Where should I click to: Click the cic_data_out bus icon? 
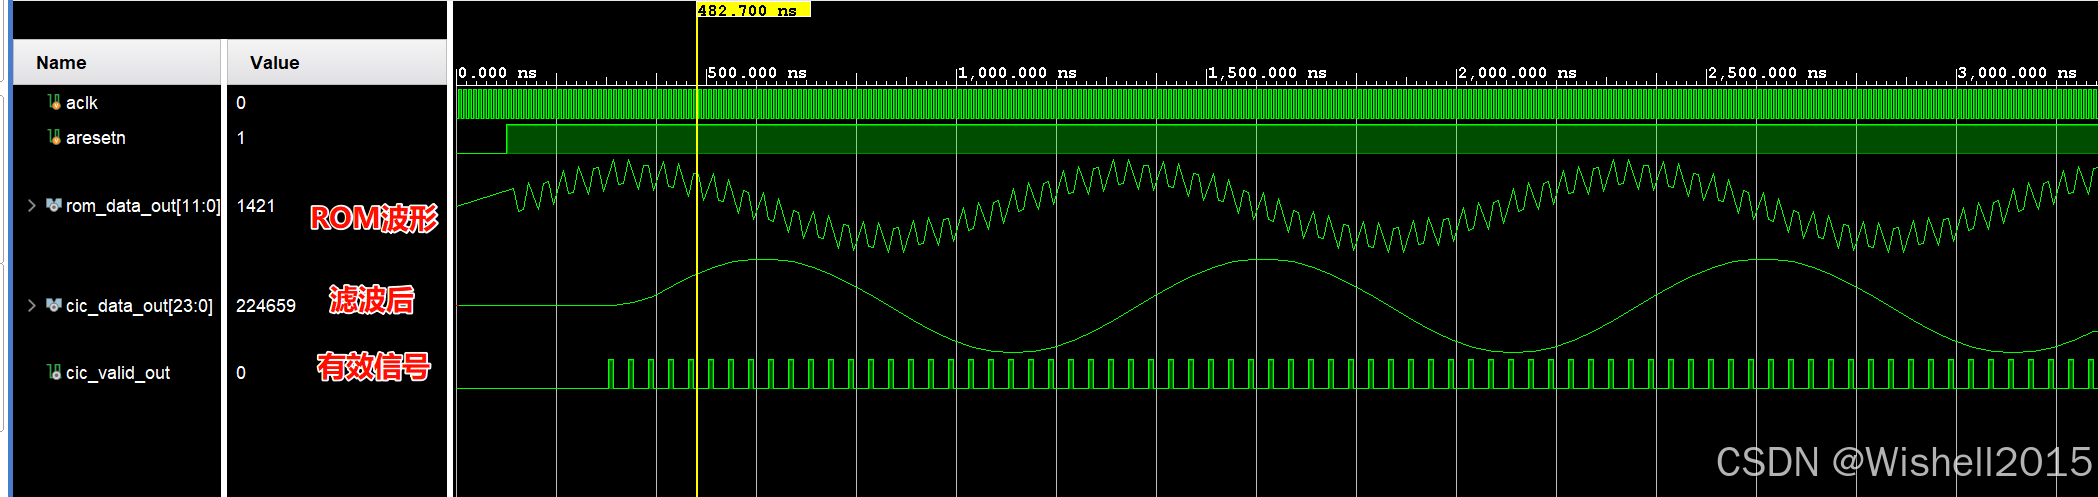54,305
